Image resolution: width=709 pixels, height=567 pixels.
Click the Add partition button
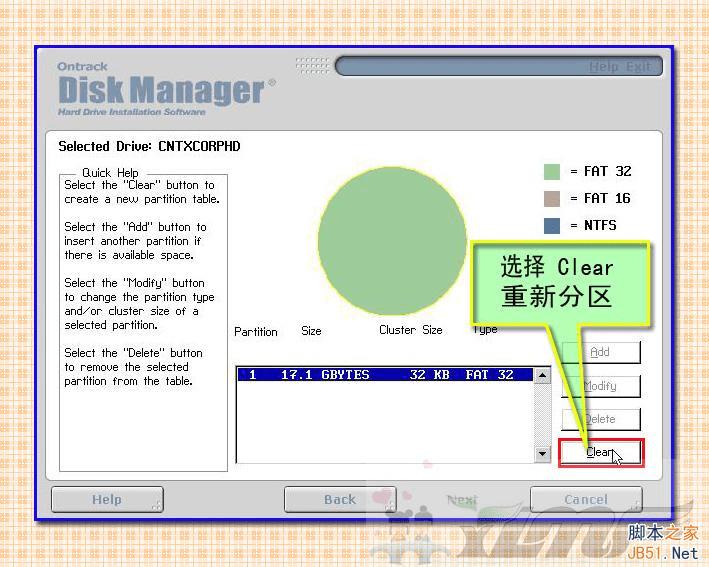click(600, 352)
